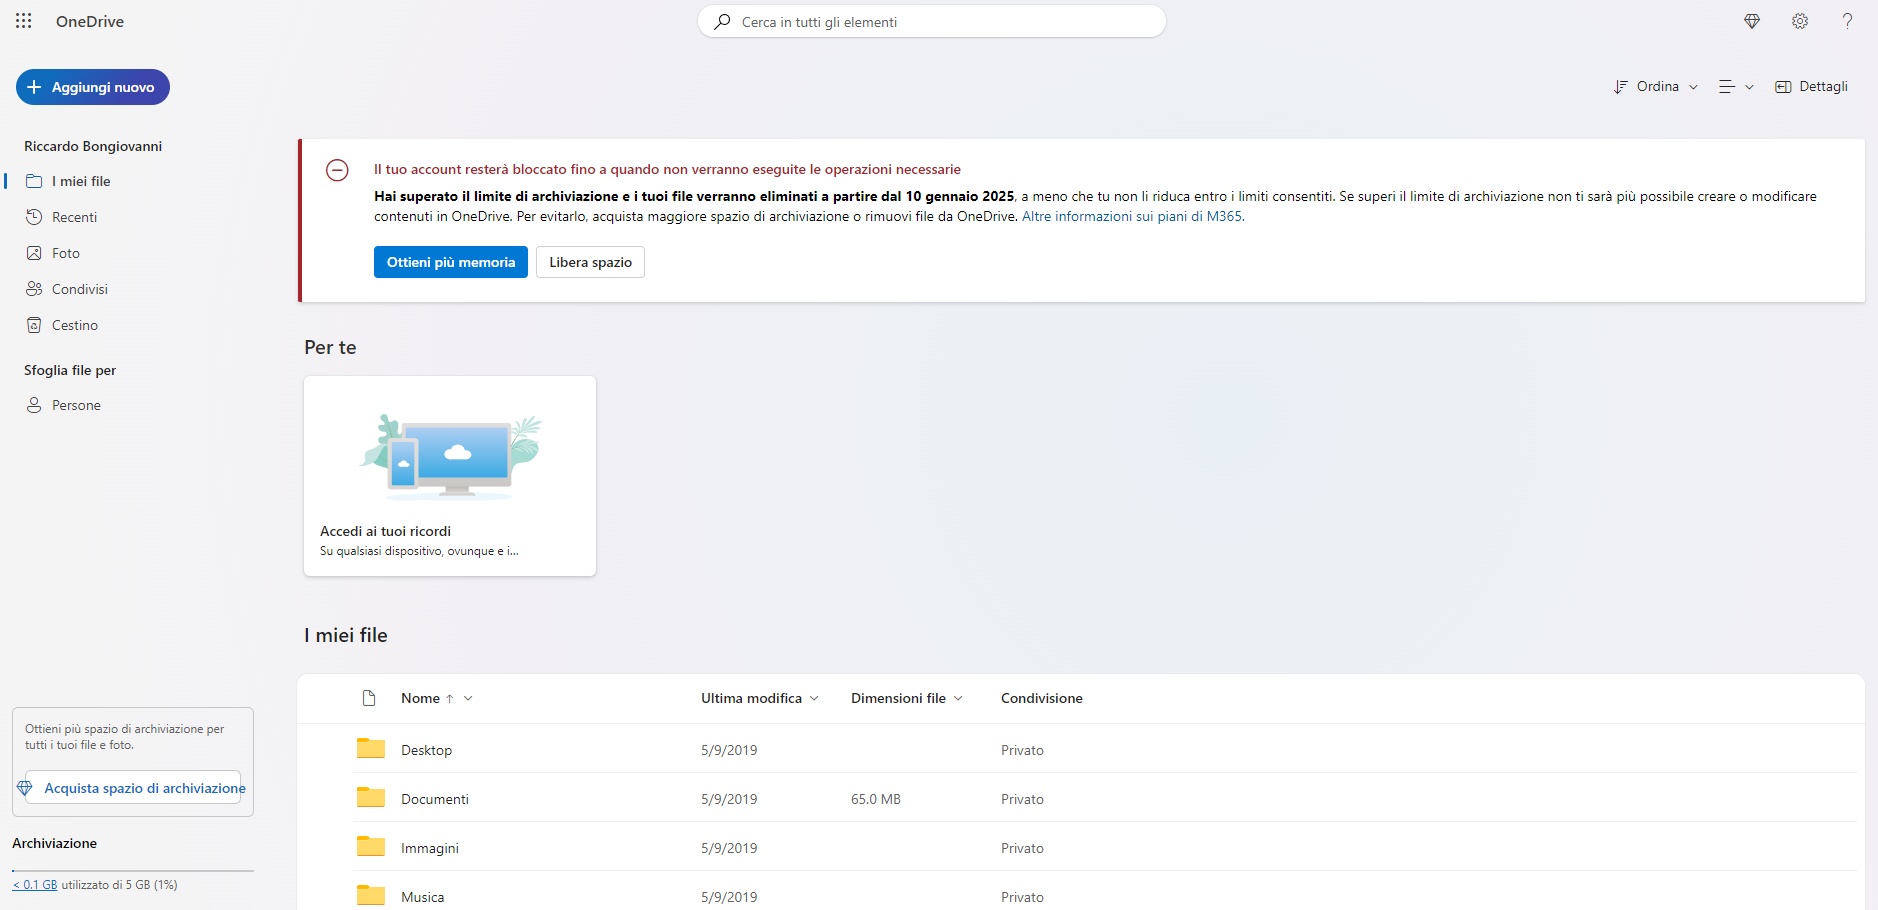Image resolution: width=1878 pixels, height=910 pixels.
Task: Click the premium diamond icon in header
Action: click(1752, 21)
